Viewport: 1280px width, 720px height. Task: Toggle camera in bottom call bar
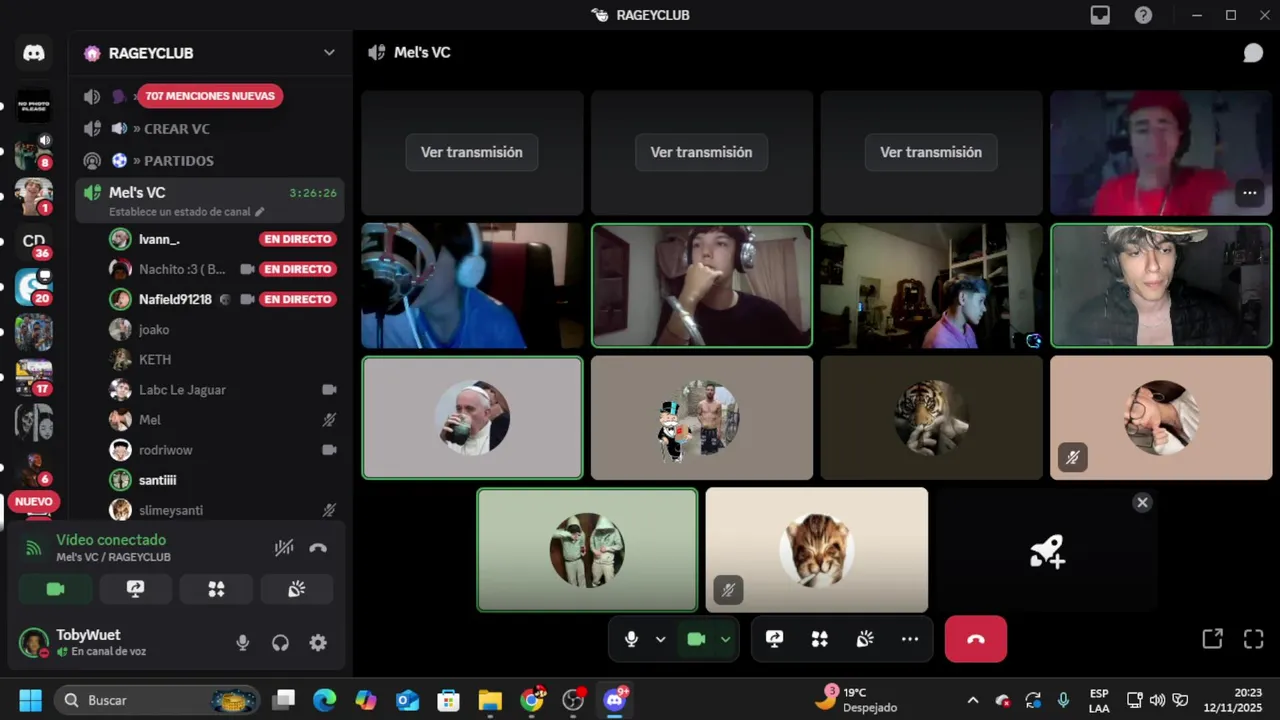click(697, 639)
